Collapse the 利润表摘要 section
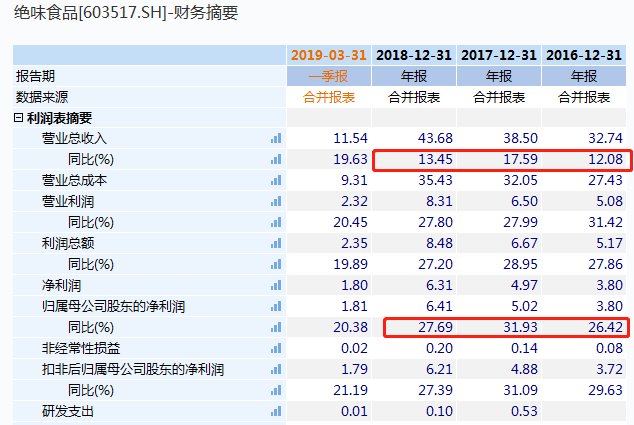634x425 pixels. [18, 118]
